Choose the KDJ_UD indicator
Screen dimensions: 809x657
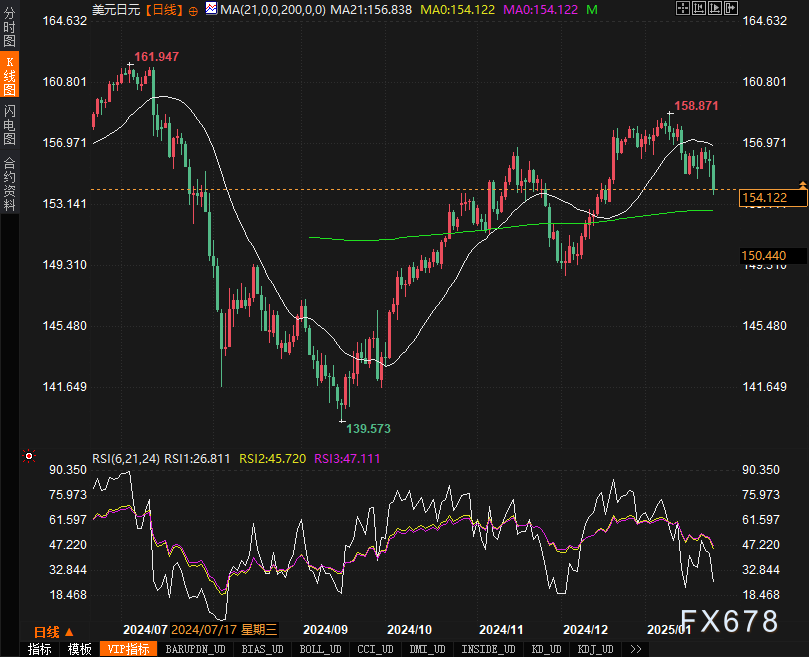[597, 649]
